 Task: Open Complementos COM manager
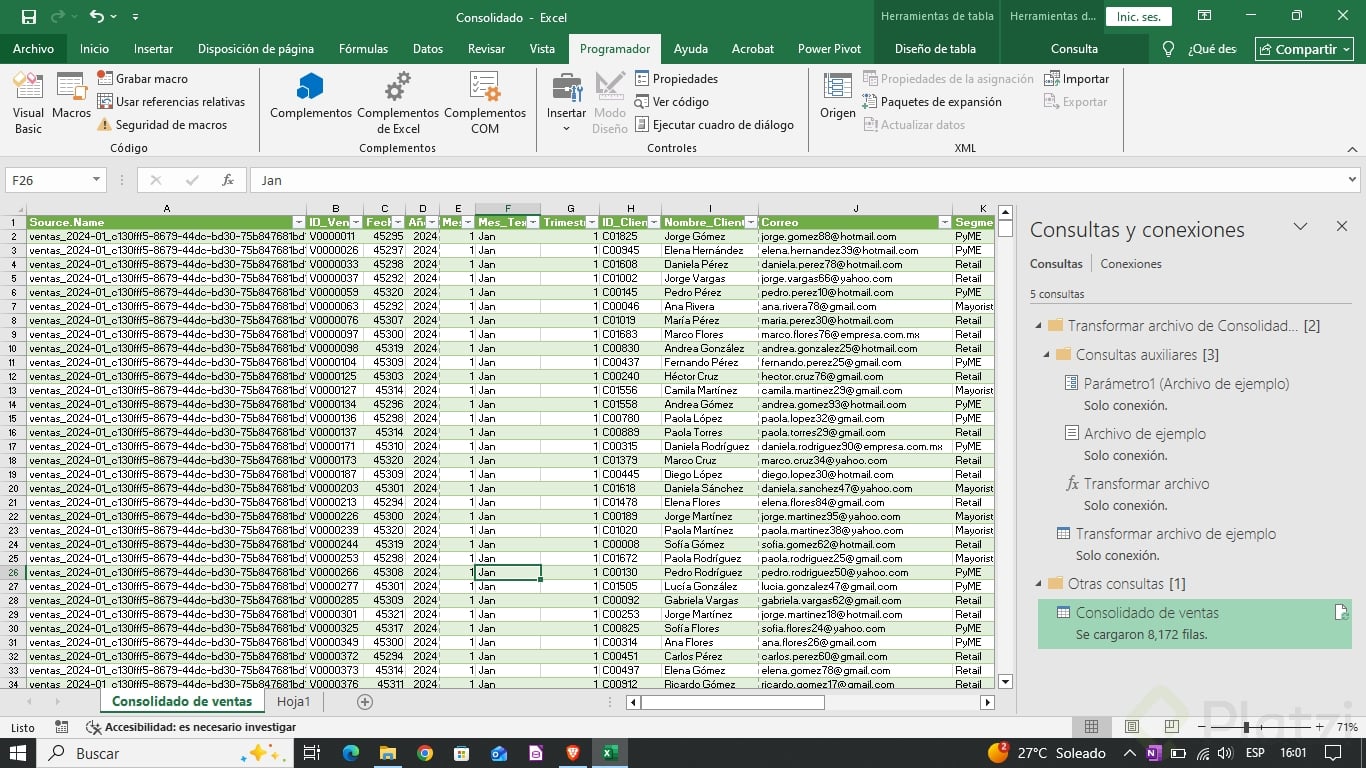click(485, 102)
